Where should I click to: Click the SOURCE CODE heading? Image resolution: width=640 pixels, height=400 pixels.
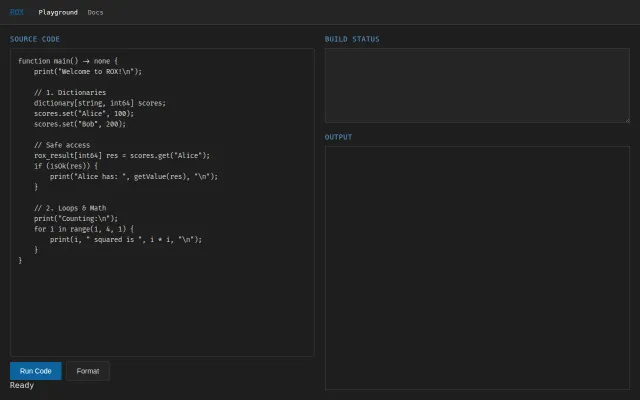coord(35,39)
